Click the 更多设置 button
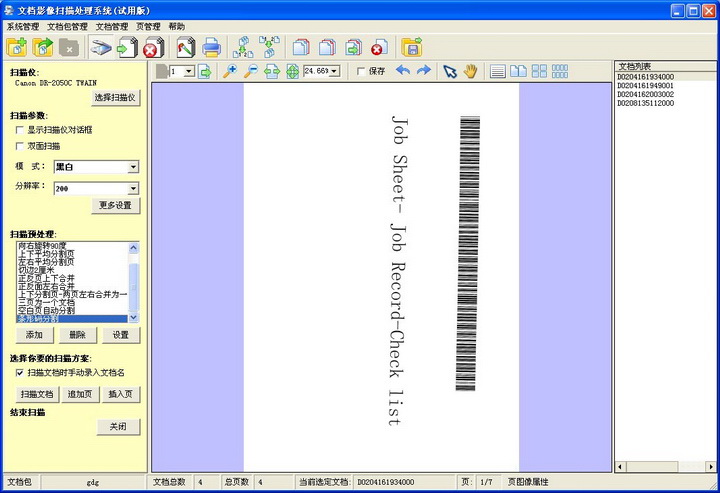The width and height of the screenshot is (720, 493). coord(115,206)
